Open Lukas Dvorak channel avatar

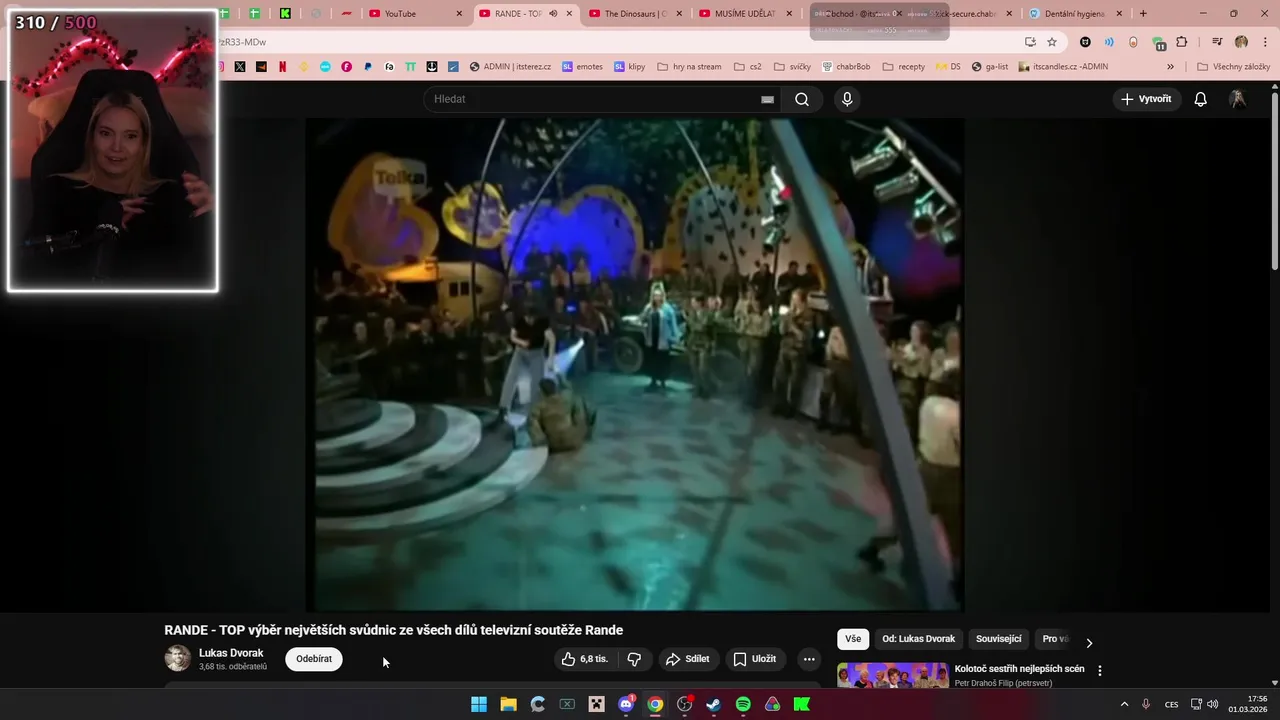click(x=177, y=658)
